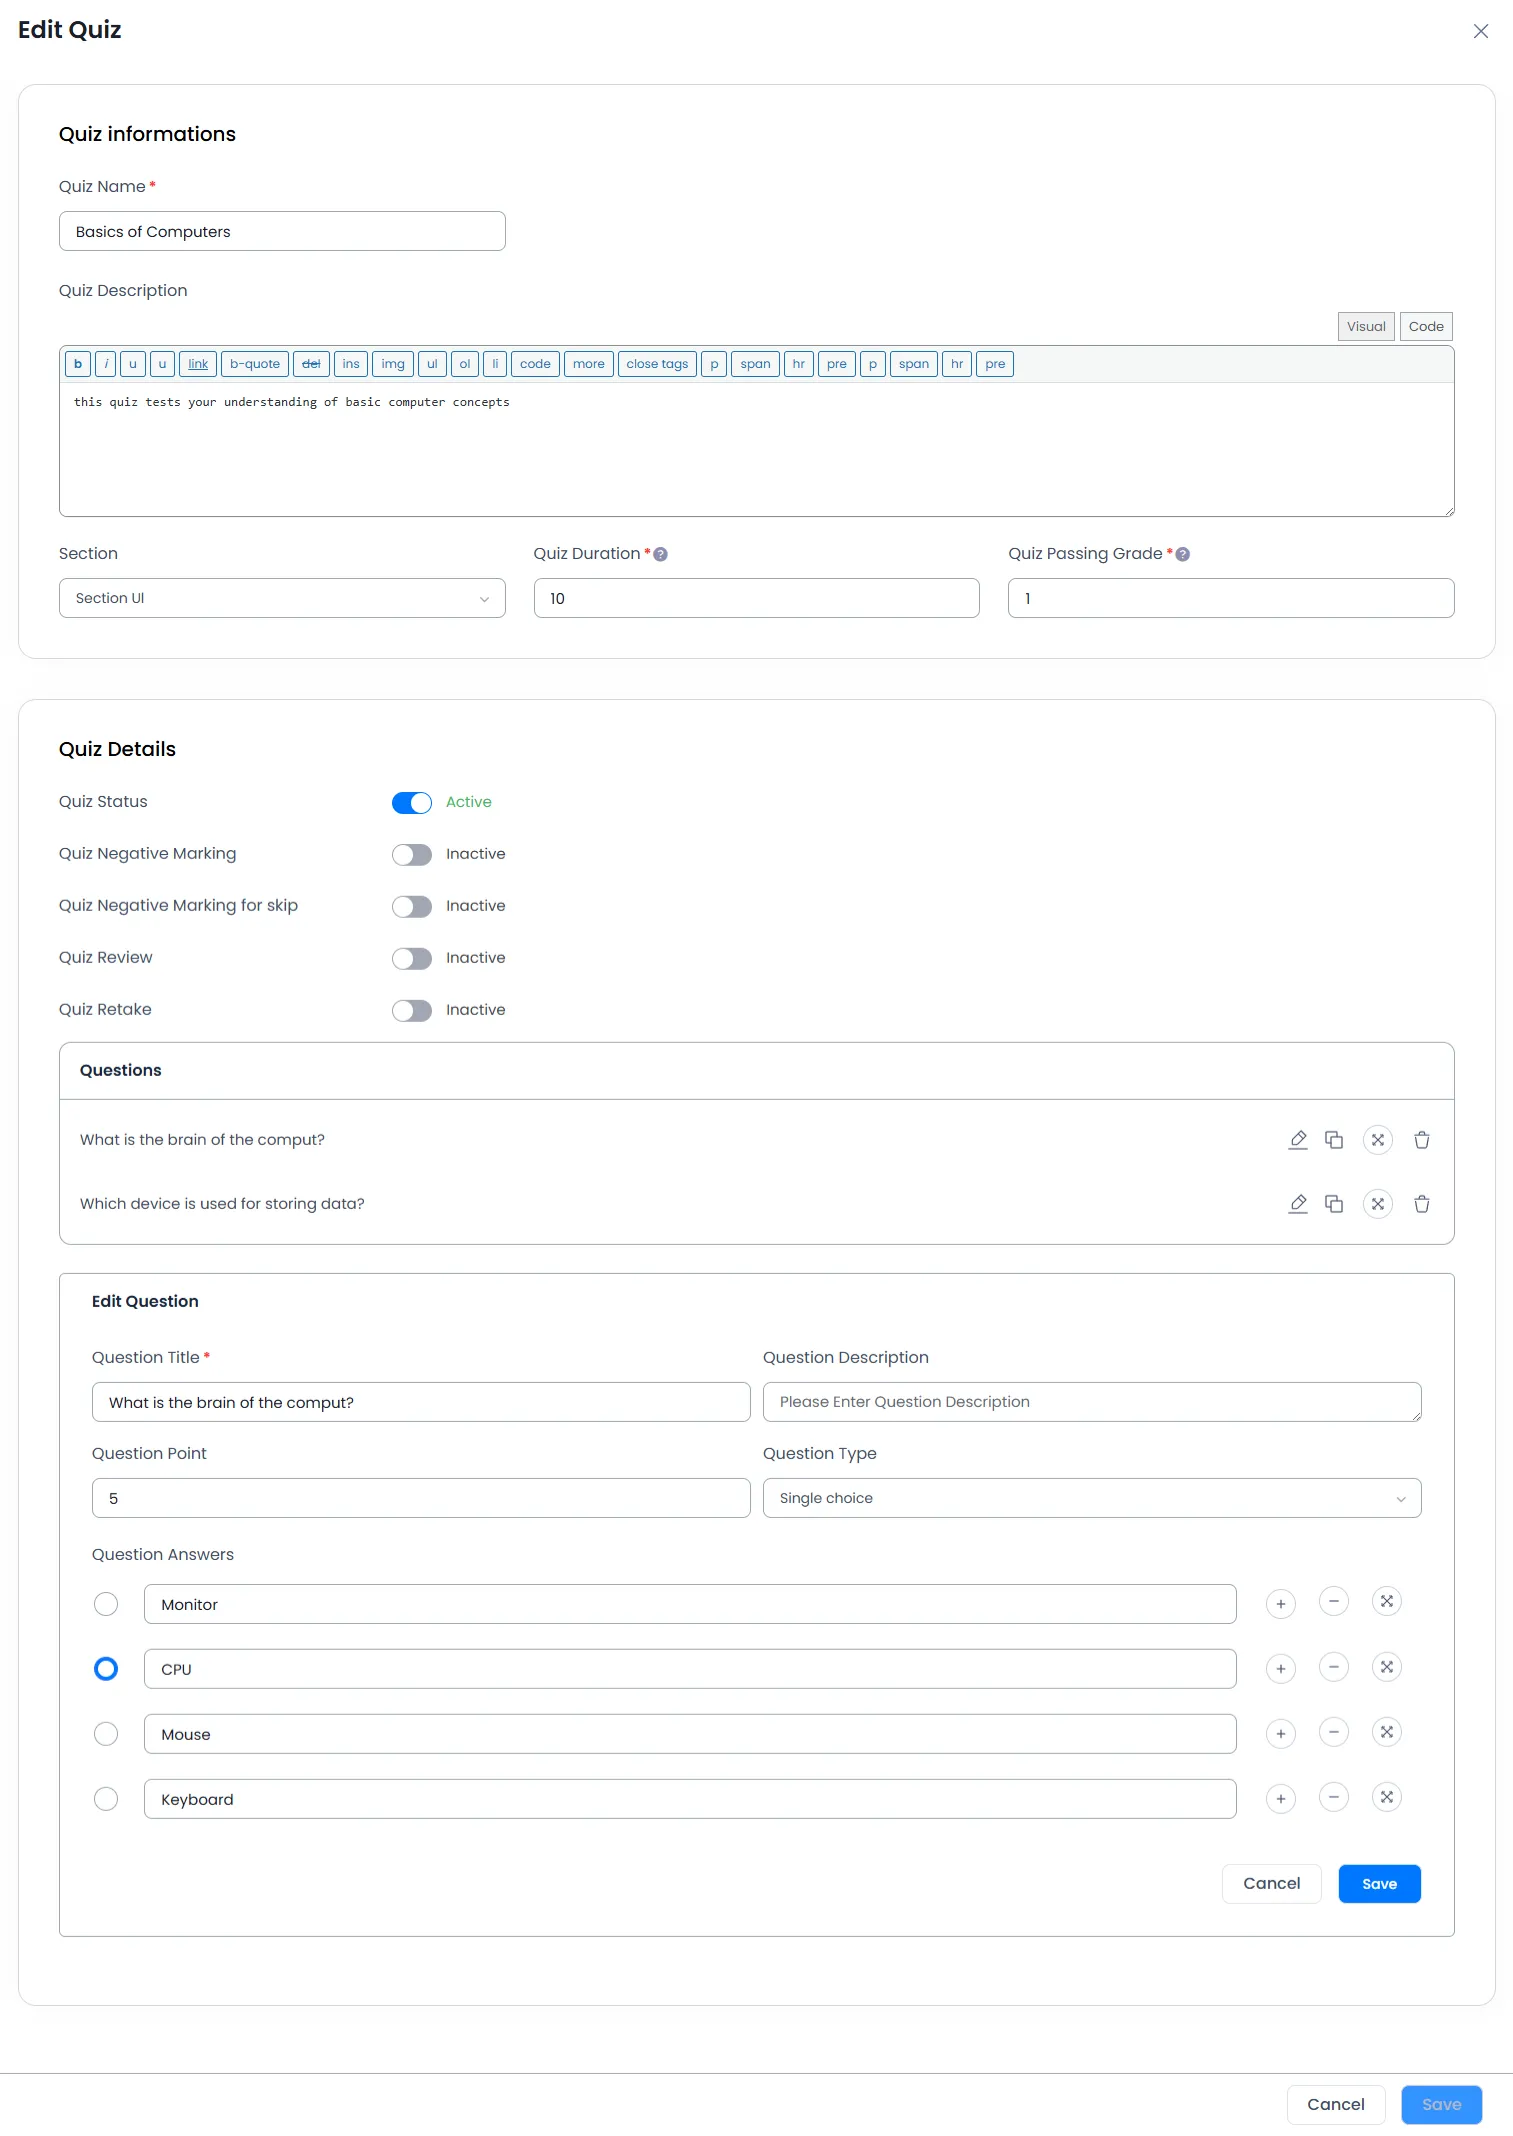The height and width of the screenshot is (2136, 1513).
Task: Click the b-quote toolbar button
Action: click(255, 364)
